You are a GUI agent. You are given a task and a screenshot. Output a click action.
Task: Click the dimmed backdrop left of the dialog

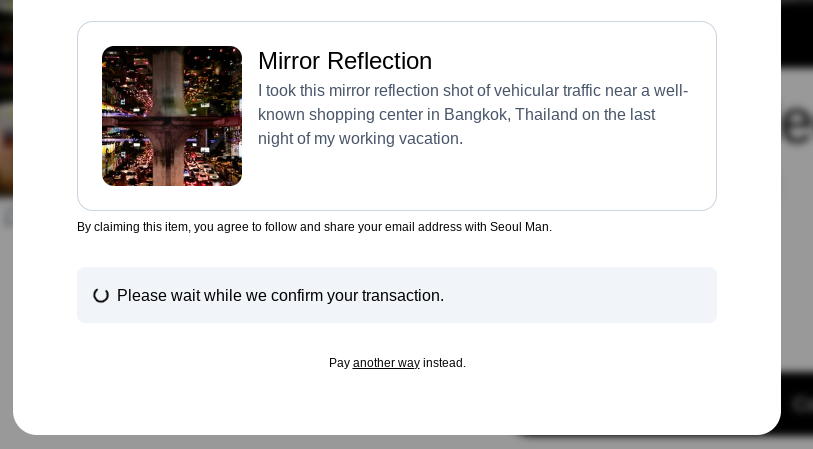(6, 300)
